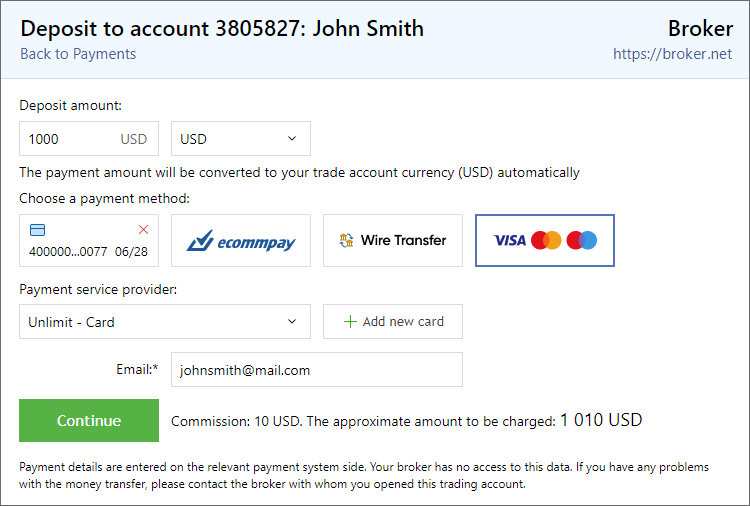750x506 pixels.
Task: Go Back to Payments
Action: (78, 54)
